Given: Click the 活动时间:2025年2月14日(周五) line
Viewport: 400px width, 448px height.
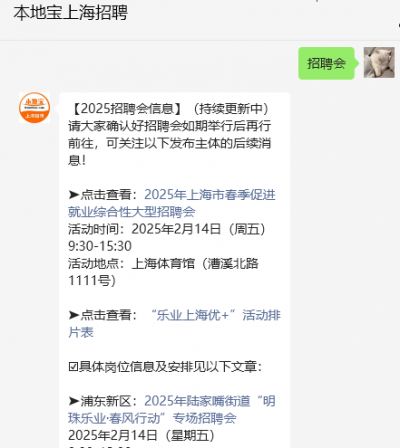Looking at the screenshot, I should (167, 229).
